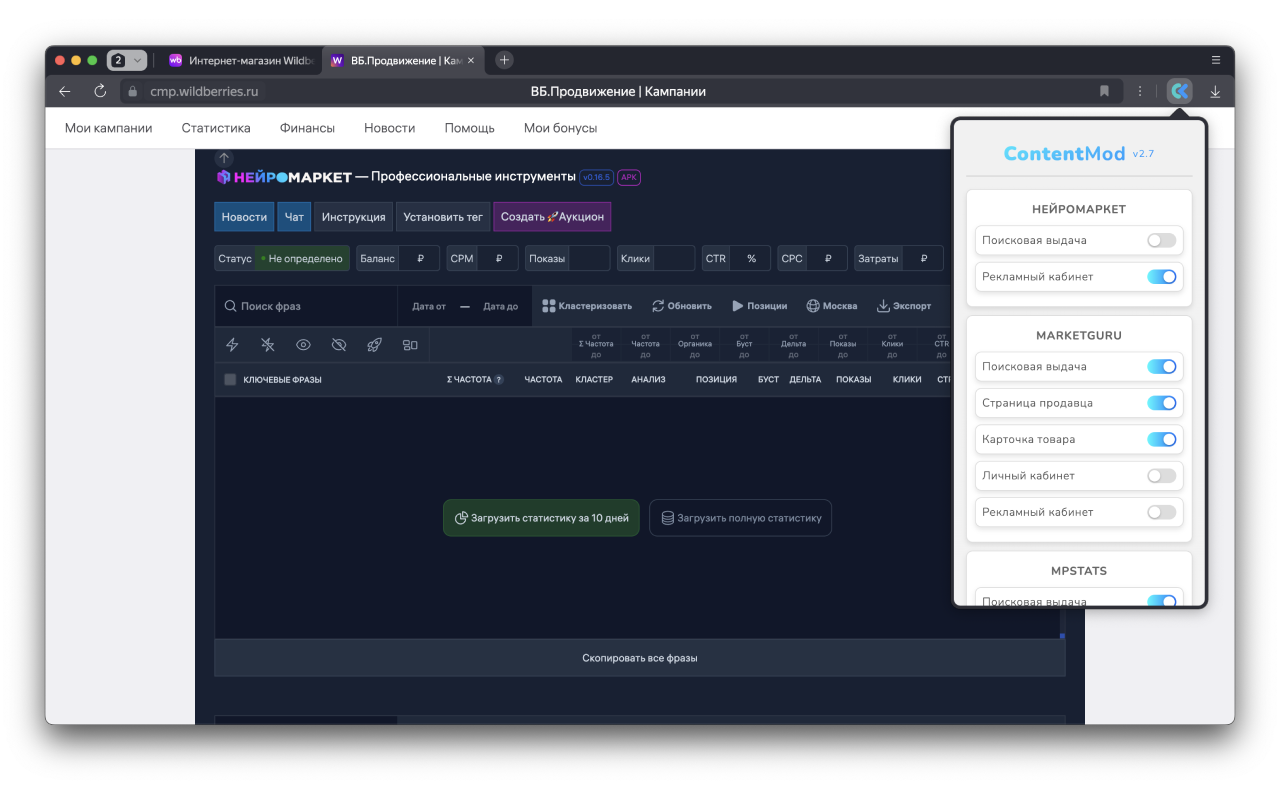The height and width of the screenshot is (800, 1280).
Task: Click Загрузить статистику за 10 дней
Action: 541,518
